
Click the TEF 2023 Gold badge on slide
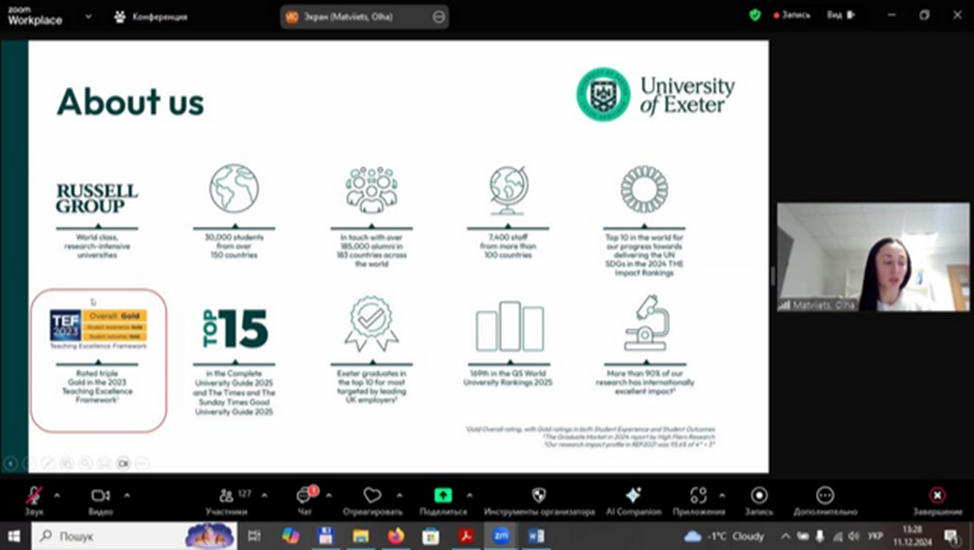pos(98,327)
